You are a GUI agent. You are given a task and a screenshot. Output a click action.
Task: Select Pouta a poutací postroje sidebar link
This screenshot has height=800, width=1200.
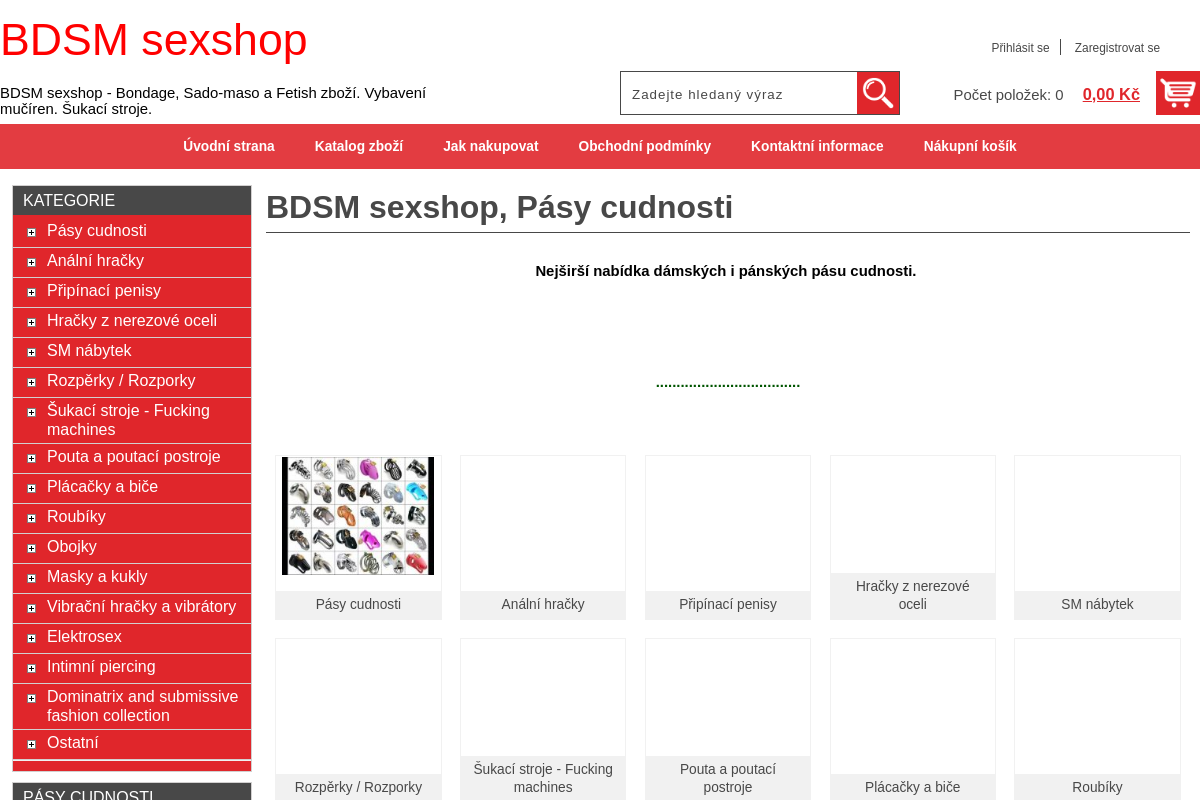click(x=134, y=457)
